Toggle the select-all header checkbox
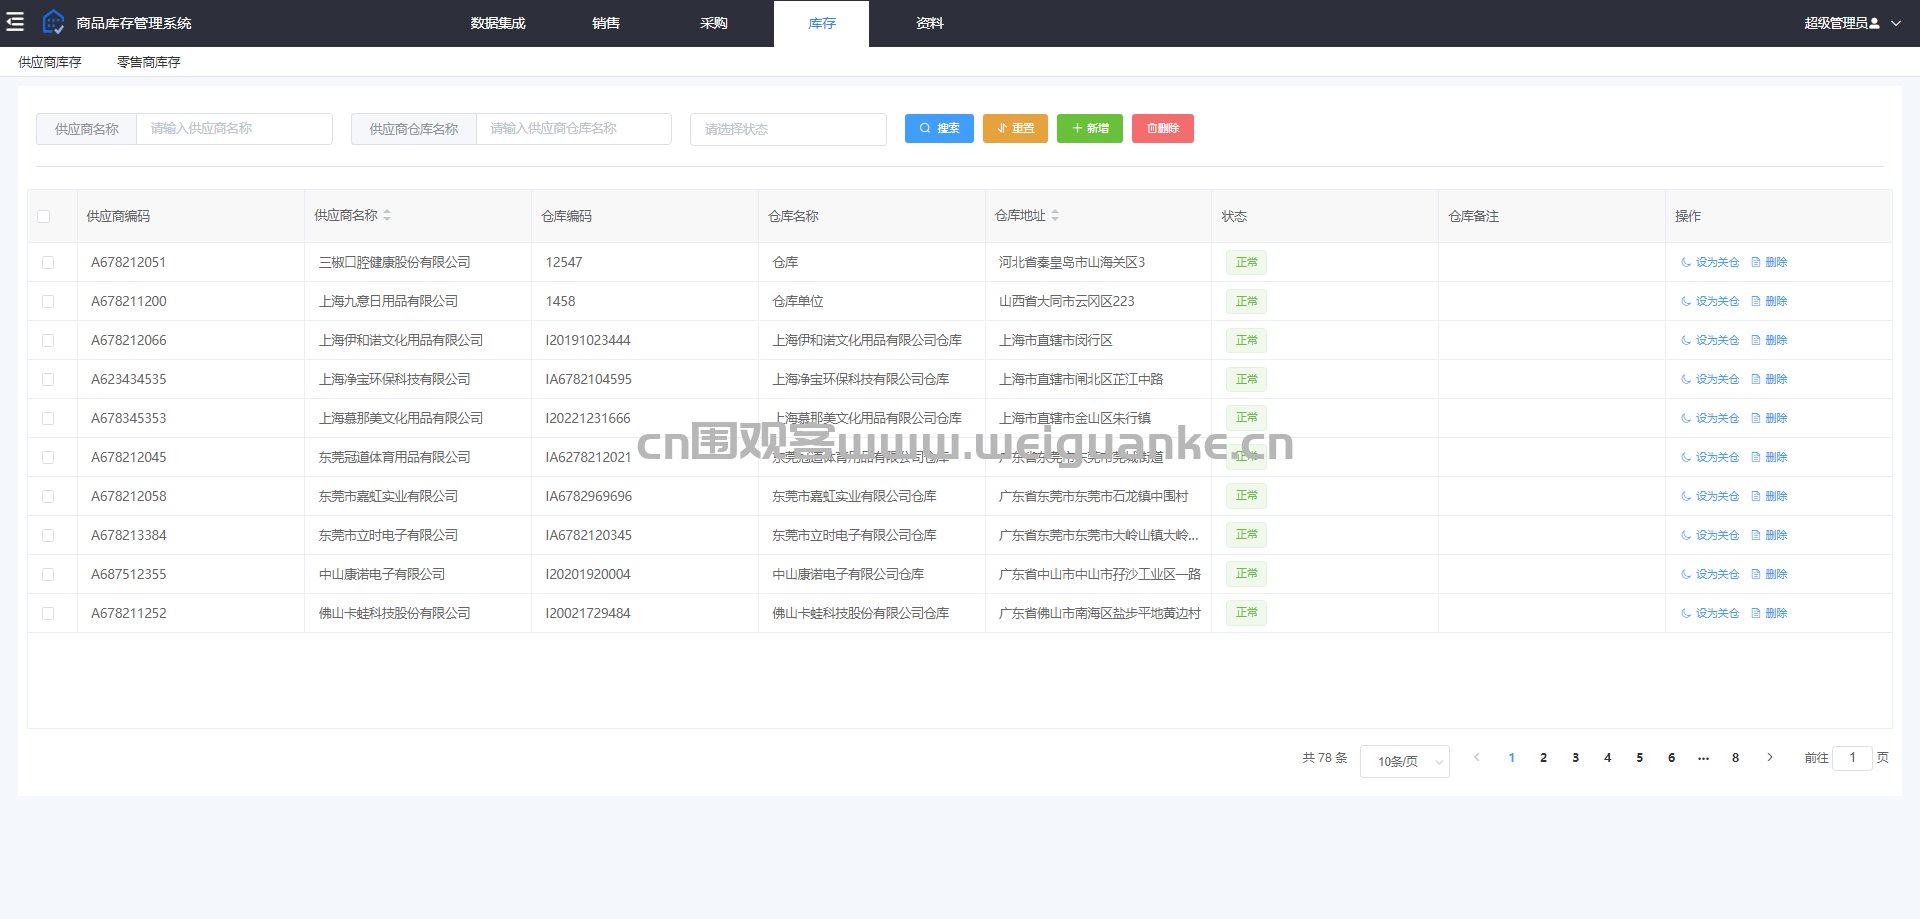Image resolution: width=1920 pixels, height=919 pixels. (x=43, y=216)
